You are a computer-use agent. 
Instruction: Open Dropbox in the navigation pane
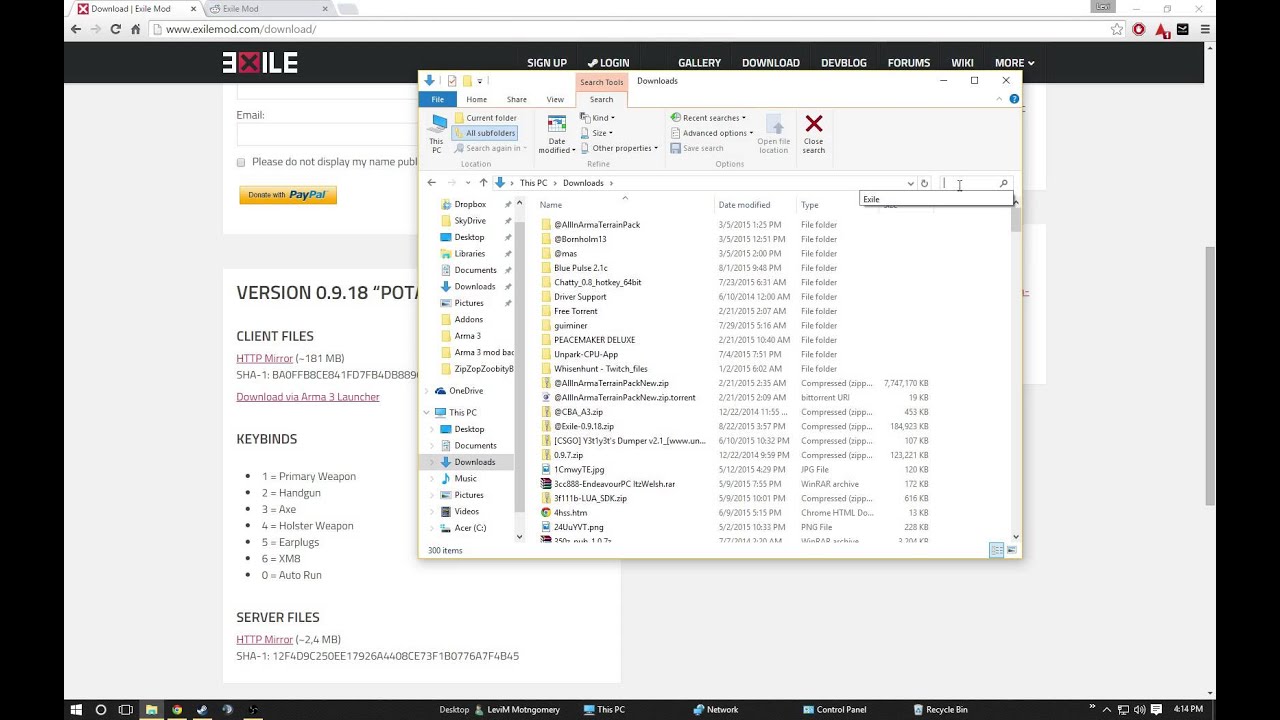[x=470, y=204]
